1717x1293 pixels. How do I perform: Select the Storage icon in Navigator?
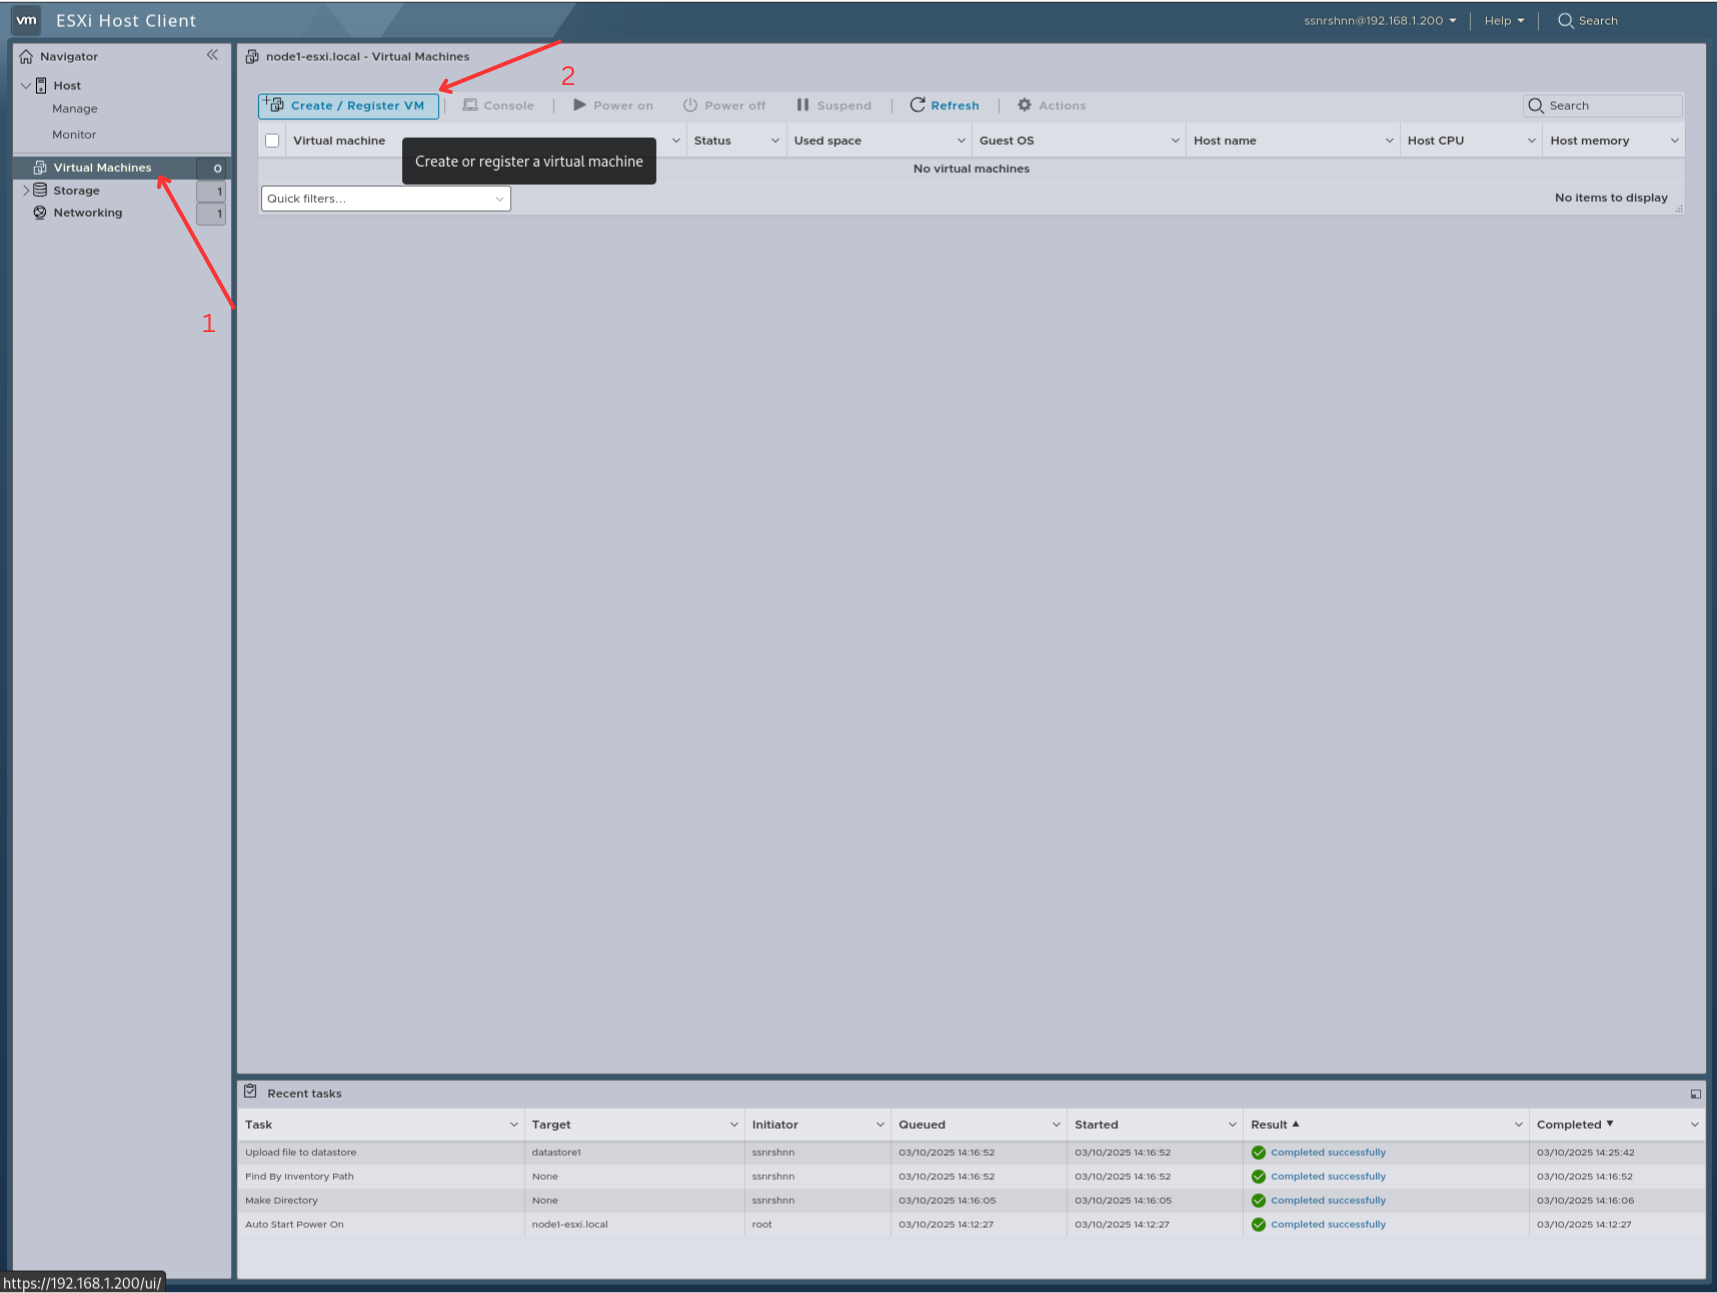[x=39, y=190]
